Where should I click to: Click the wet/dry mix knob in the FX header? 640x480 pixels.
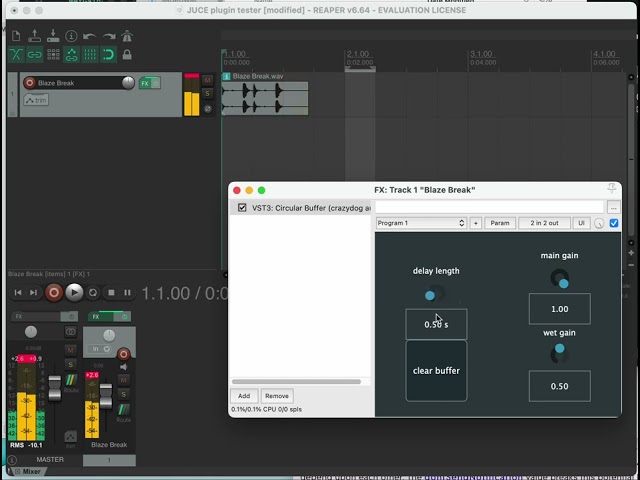pos(599,223)
